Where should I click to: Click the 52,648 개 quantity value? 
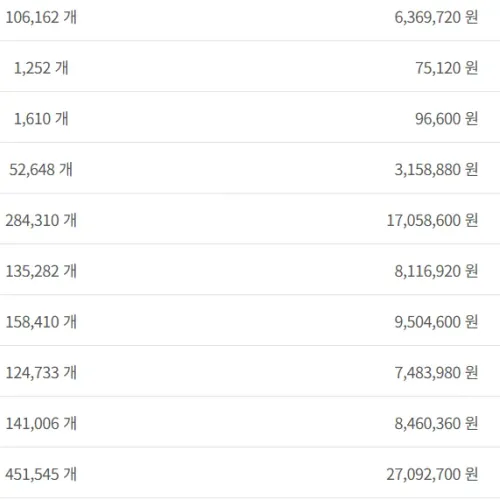41,170
